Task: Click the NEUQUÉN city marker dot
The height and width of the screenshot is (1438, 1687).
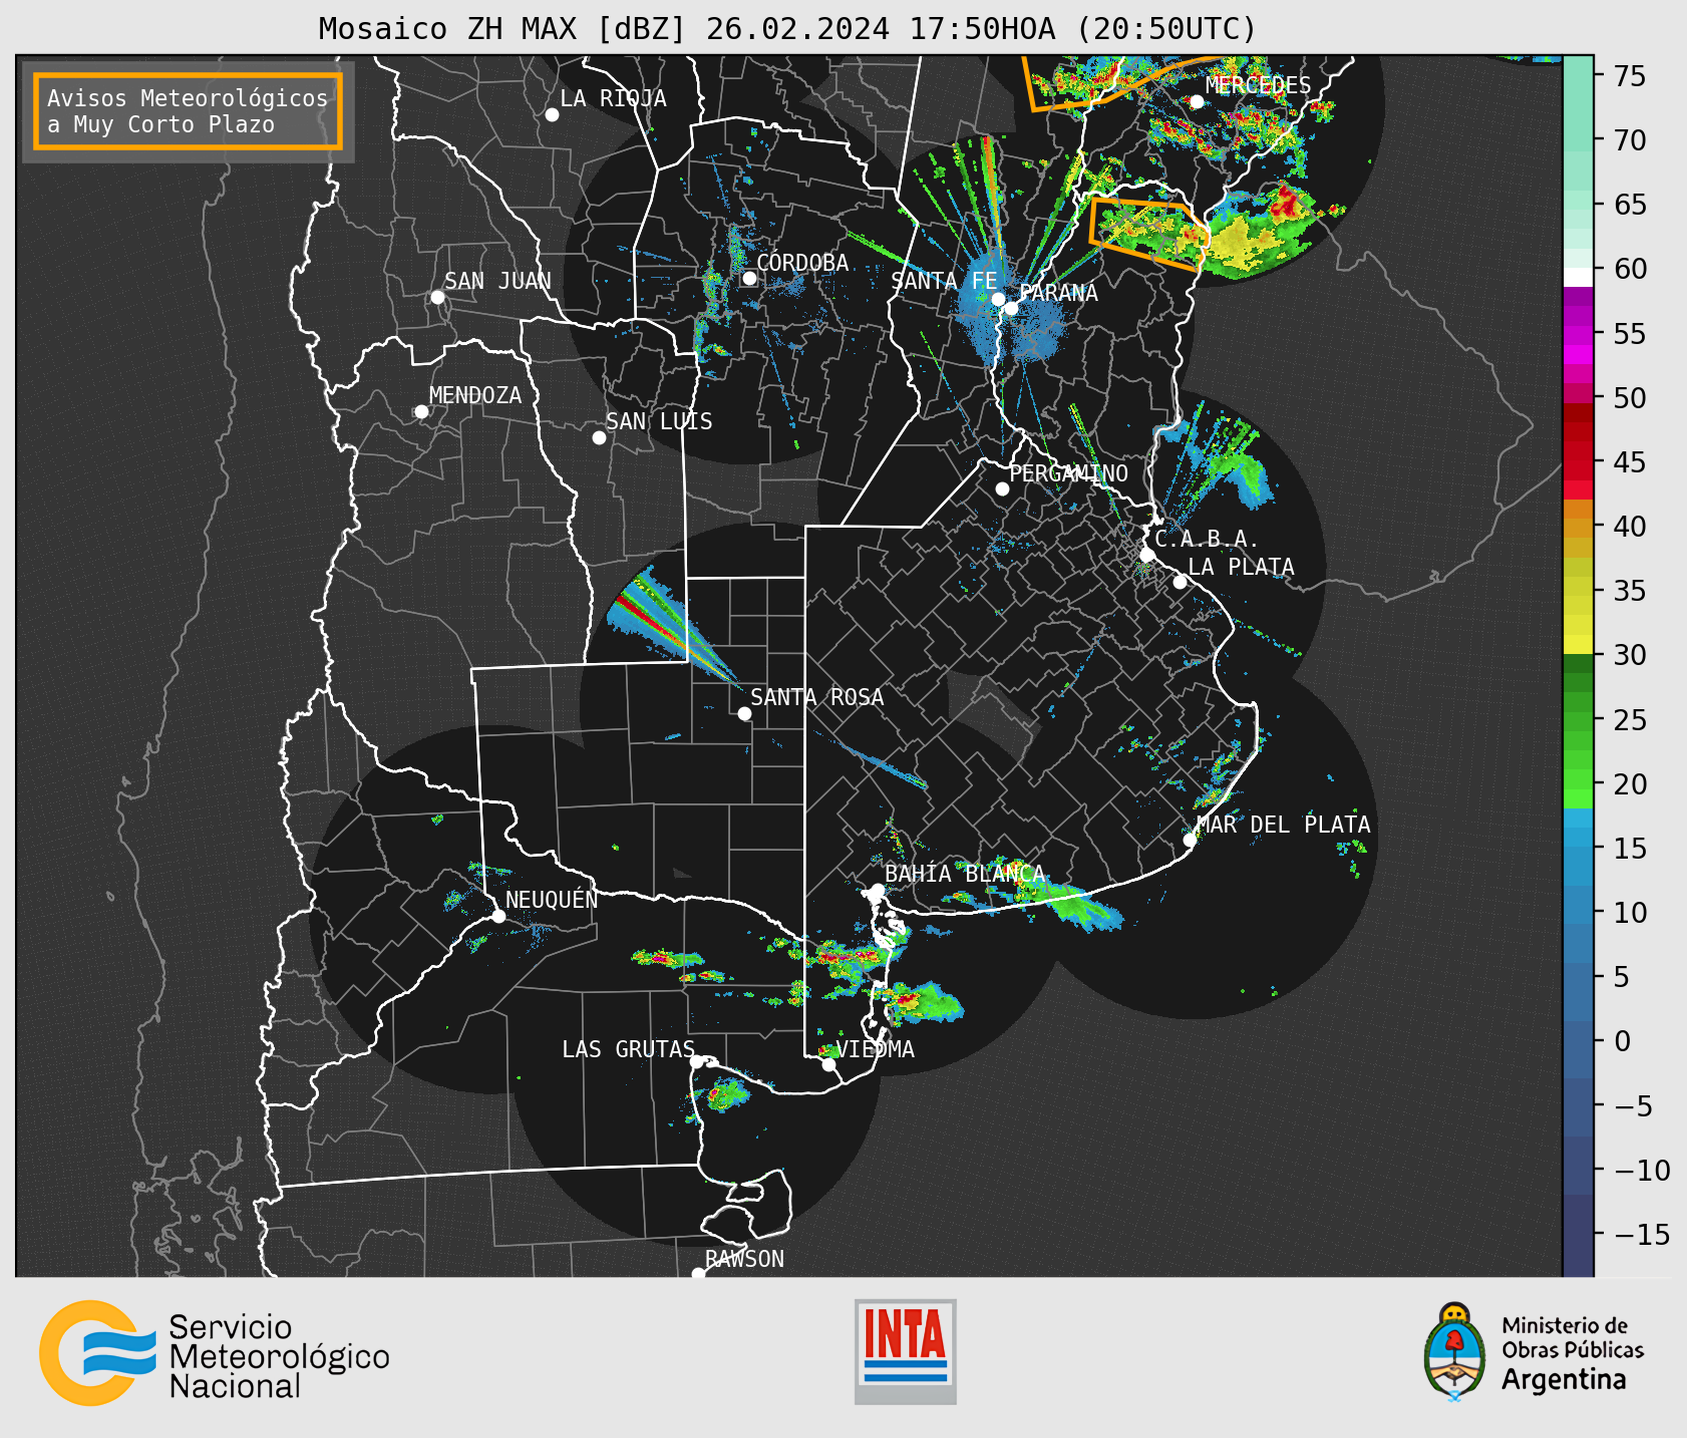Action: [498, 916]
